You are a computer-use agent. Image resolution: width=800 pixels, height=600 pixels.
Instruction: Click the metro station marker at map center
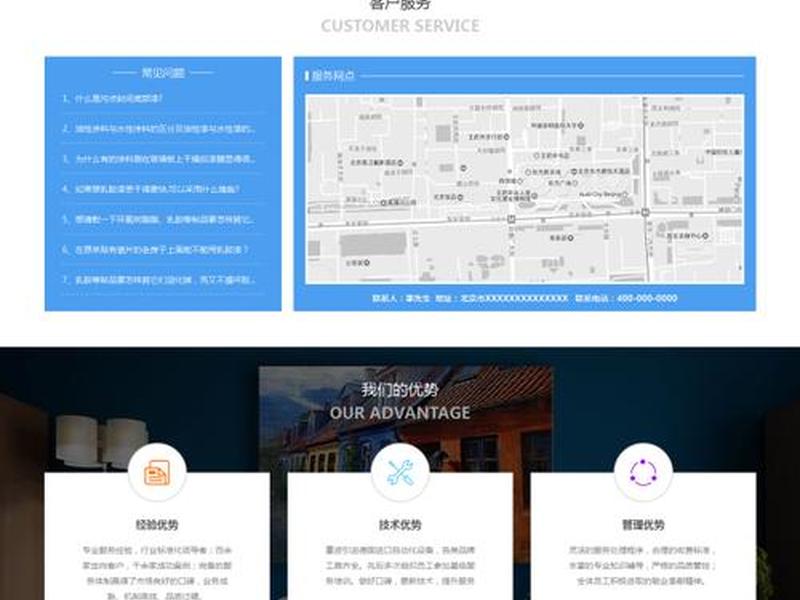[511, 219]
